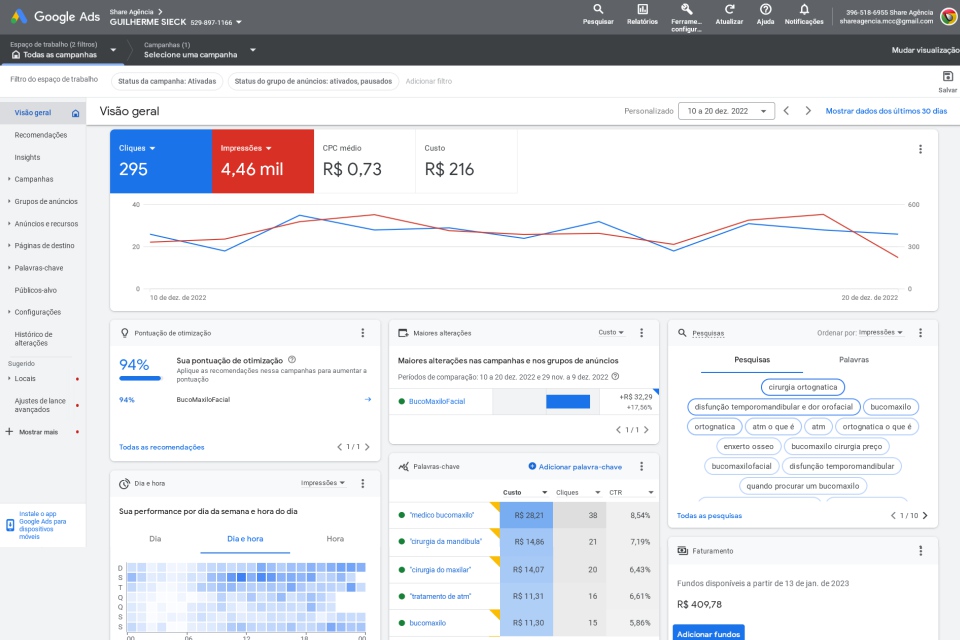Switch to the Dia tab
The image size is (960, 640).
[155, 539]
